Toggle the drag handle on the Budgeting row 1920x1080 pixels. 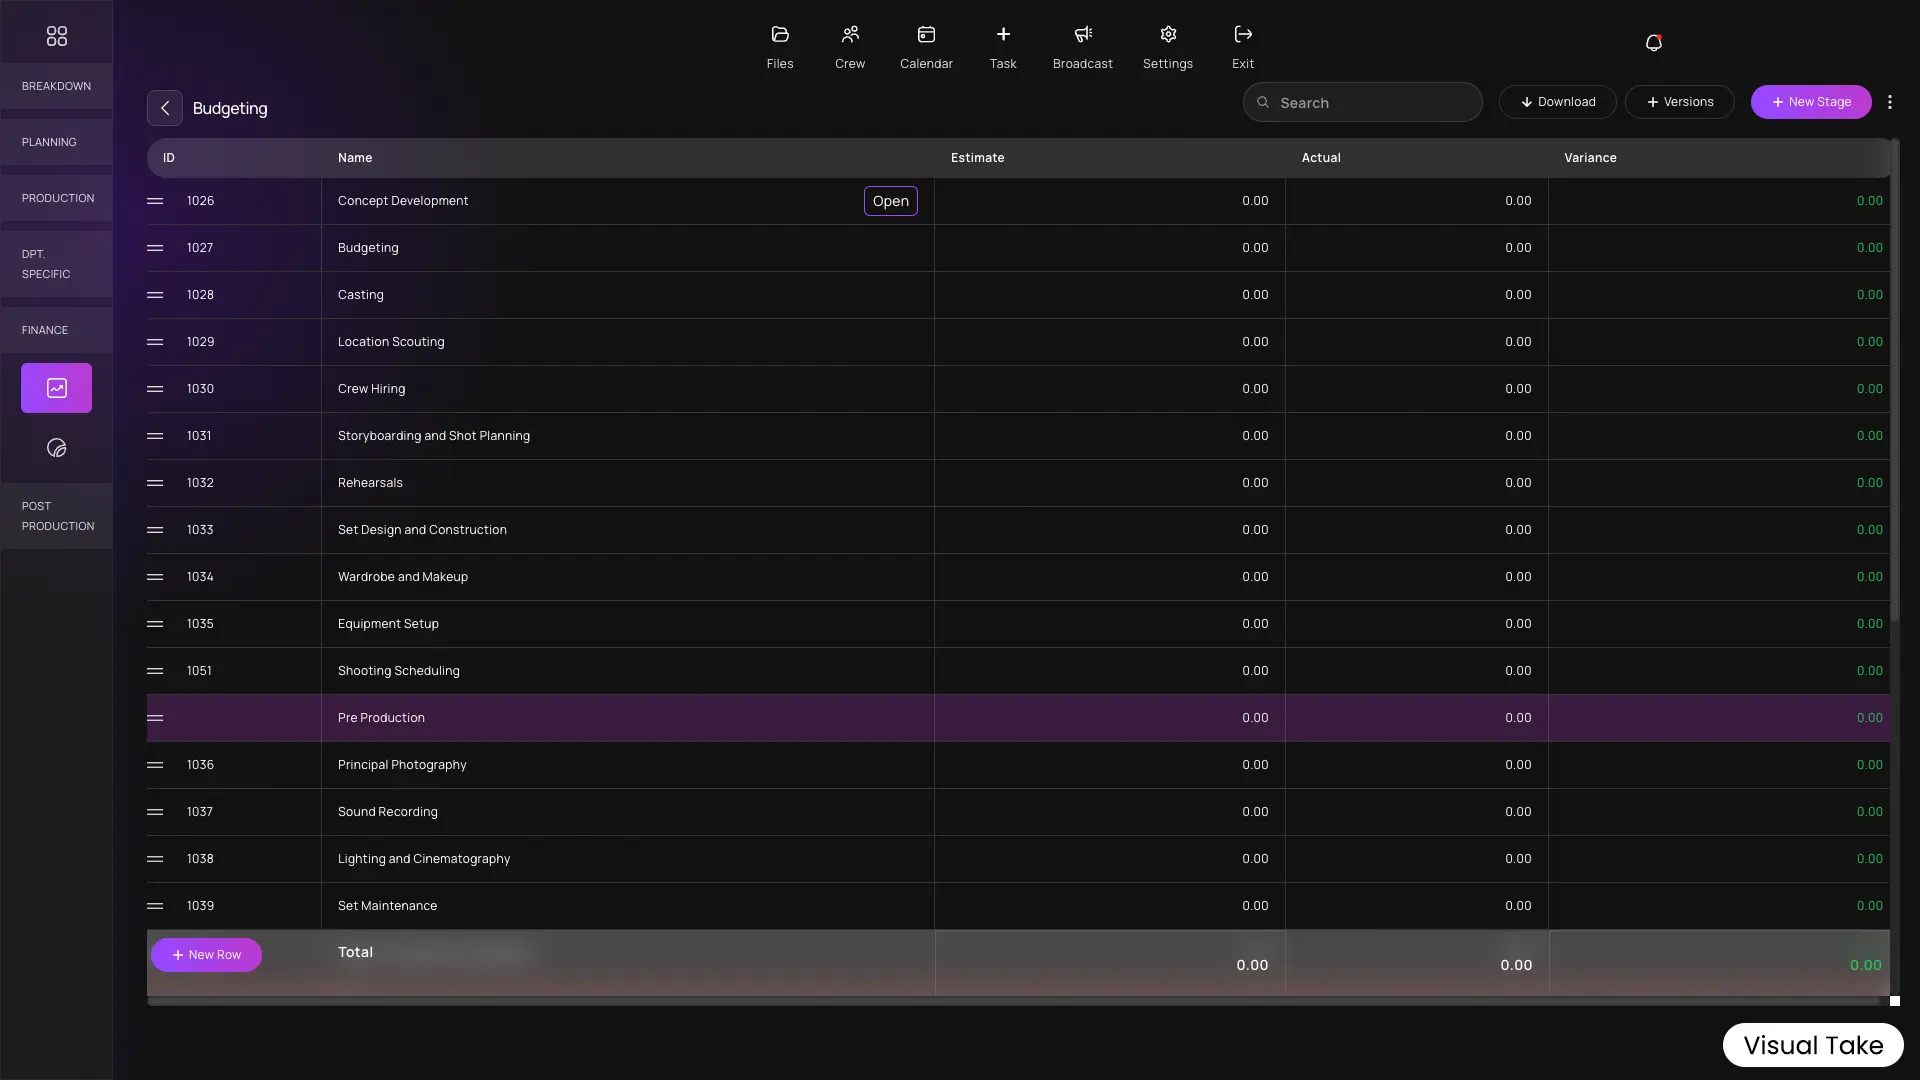[x=155, y=247]
